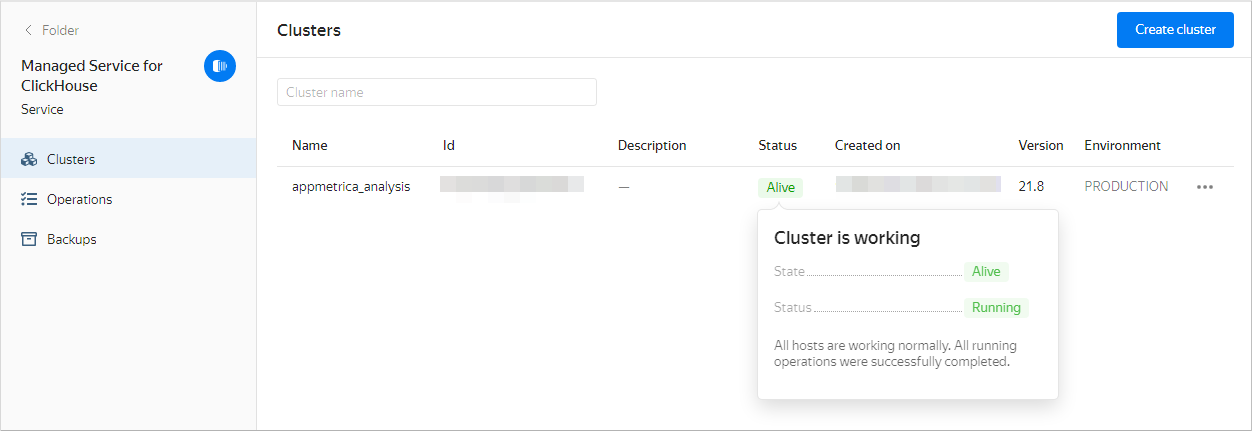Open the Clusters section in sidebar
The image size is (1252, 431).
(x=71, y=159)
